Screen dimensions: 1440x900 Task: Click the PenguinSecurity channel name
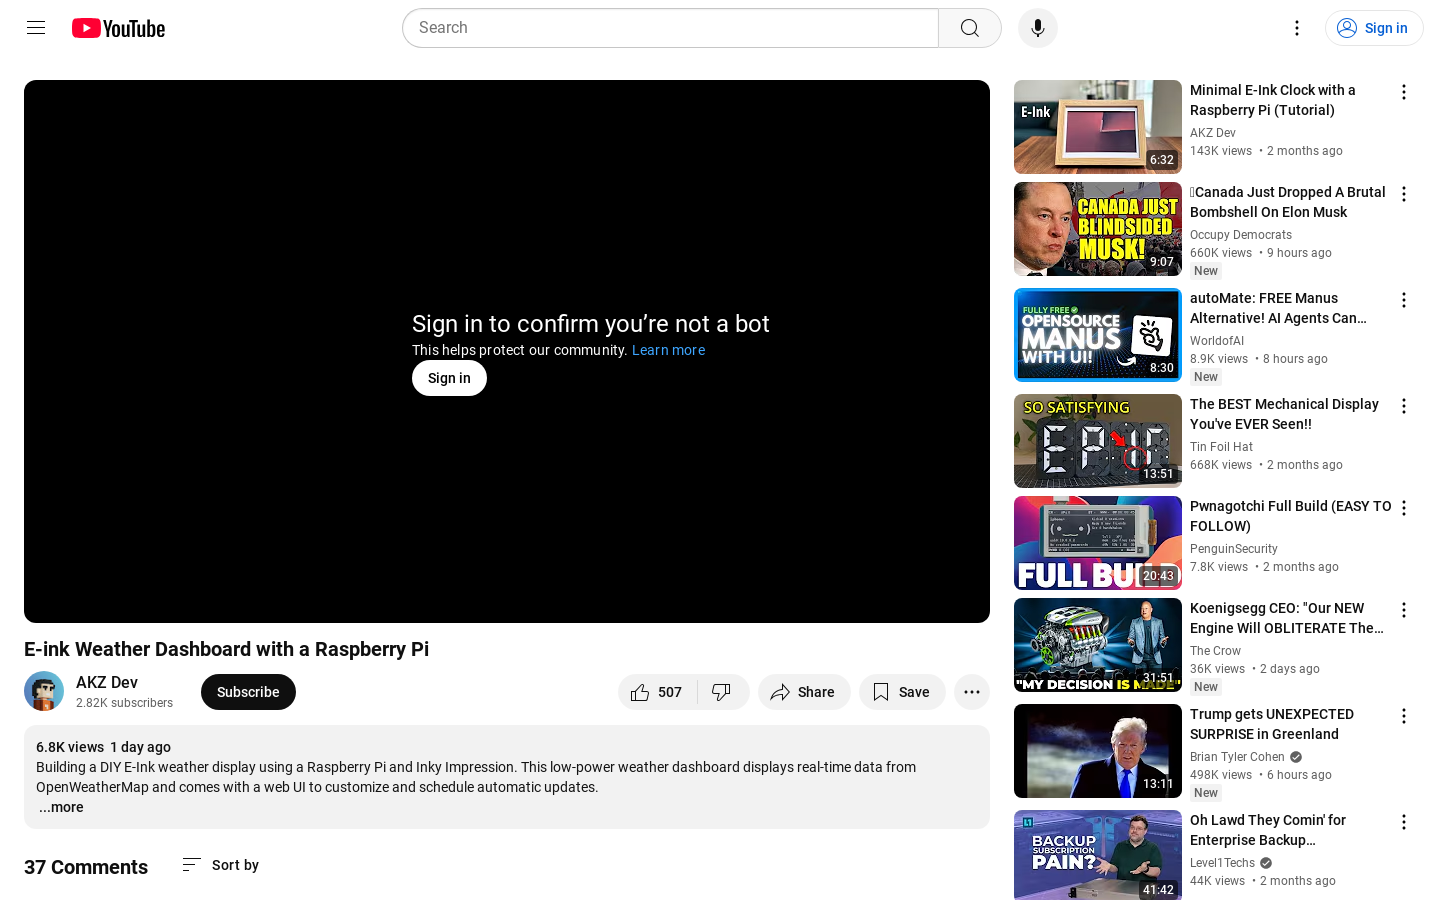(1234, 549)
